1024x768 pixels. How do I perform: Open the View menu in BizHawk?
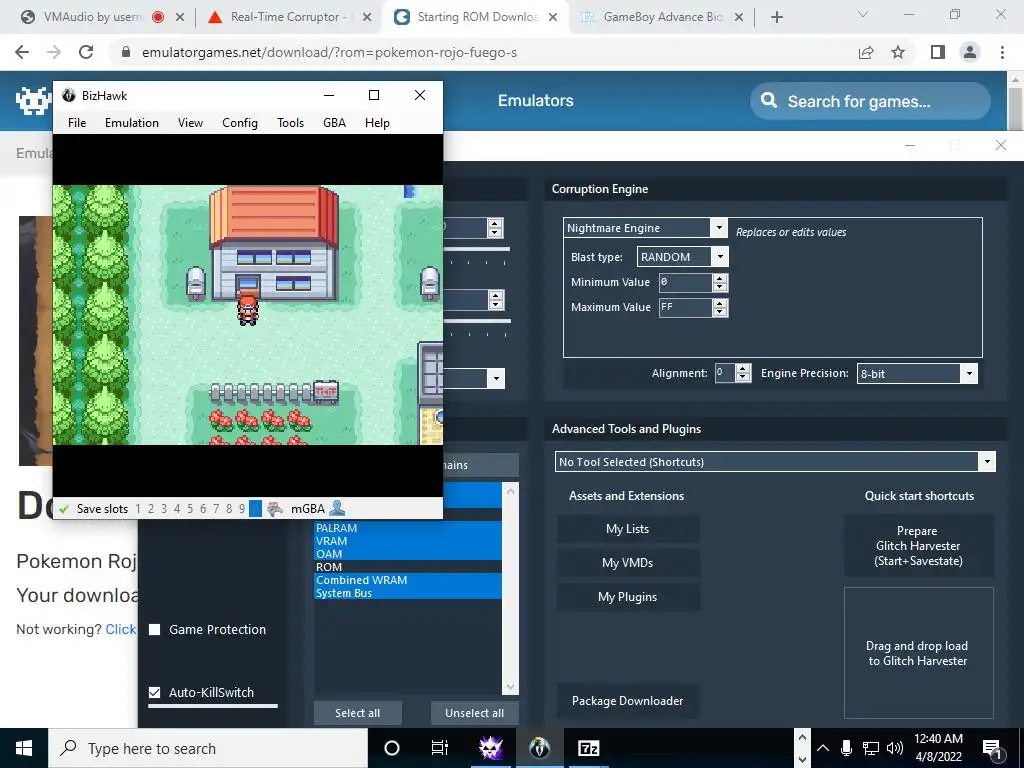tap(190, 123)
